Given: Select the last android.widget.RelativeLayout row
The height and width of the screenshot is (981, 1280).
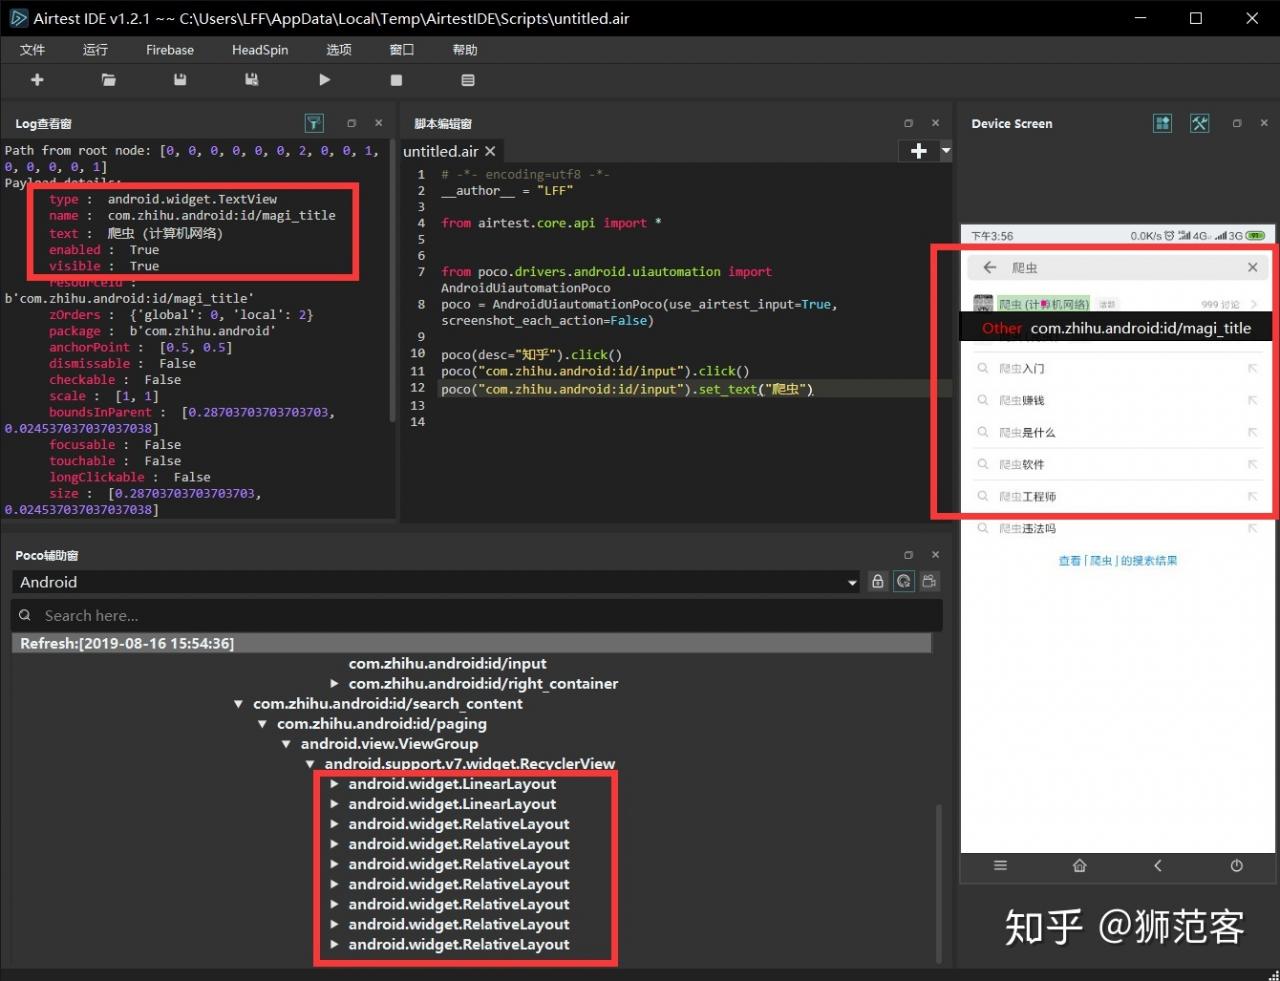Looking at the screenshot, I should (x=459, y=944).
